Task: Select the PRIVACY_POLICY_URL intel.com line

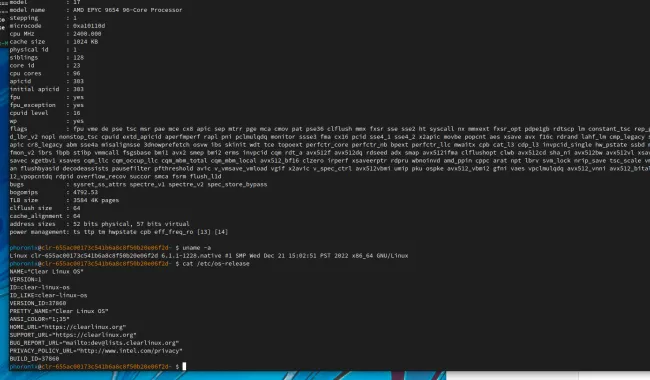Action: click(96, 351)
